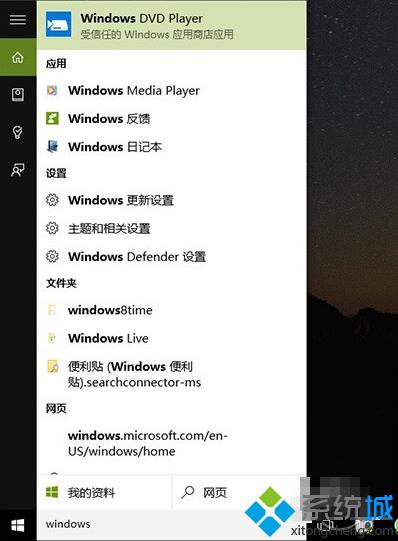The image size is (398, 541).
Task: Click the search box containing windows
Action: [171, 525]
